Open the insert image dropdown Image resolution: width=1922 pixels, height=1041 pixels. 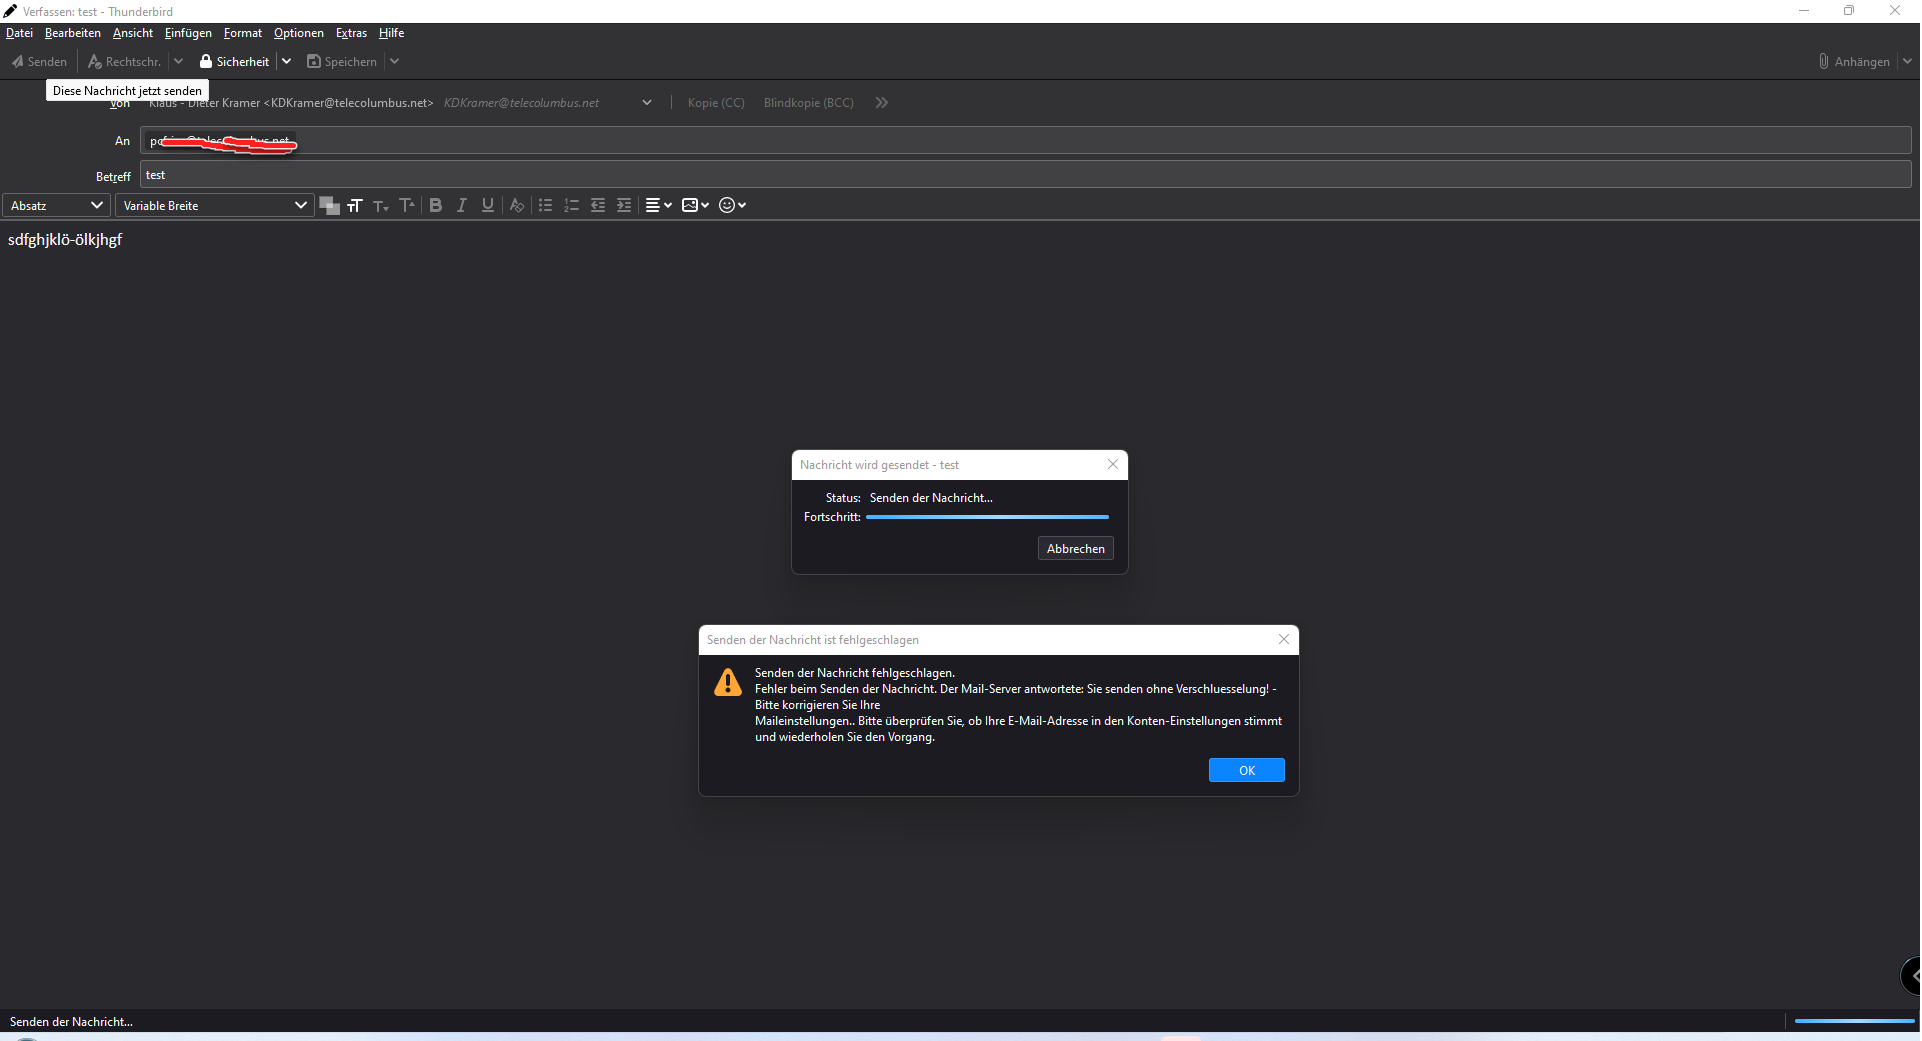(x=695, y=205)
